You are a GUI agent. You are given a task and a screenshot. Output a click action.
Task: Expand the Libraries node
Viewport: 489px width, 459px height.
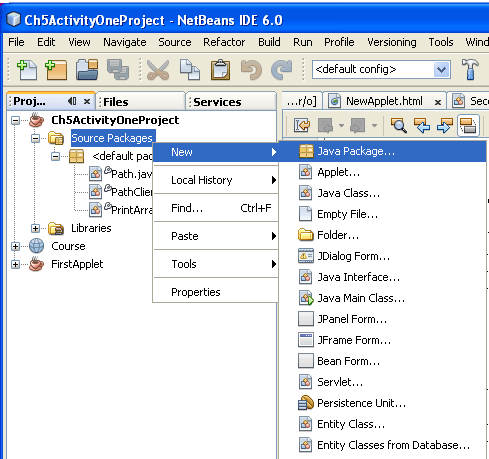pos(35,228)
